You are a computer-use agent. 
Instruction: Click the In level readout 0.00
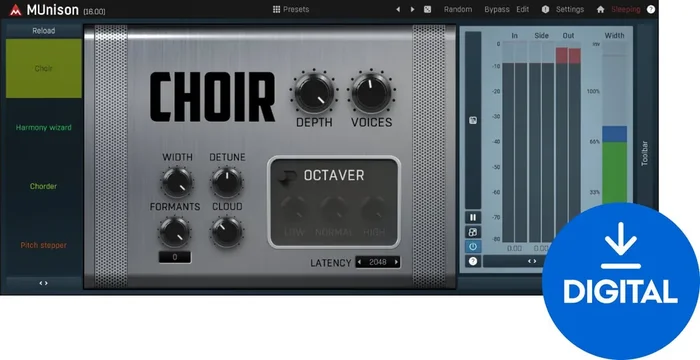tap(514, 248)
